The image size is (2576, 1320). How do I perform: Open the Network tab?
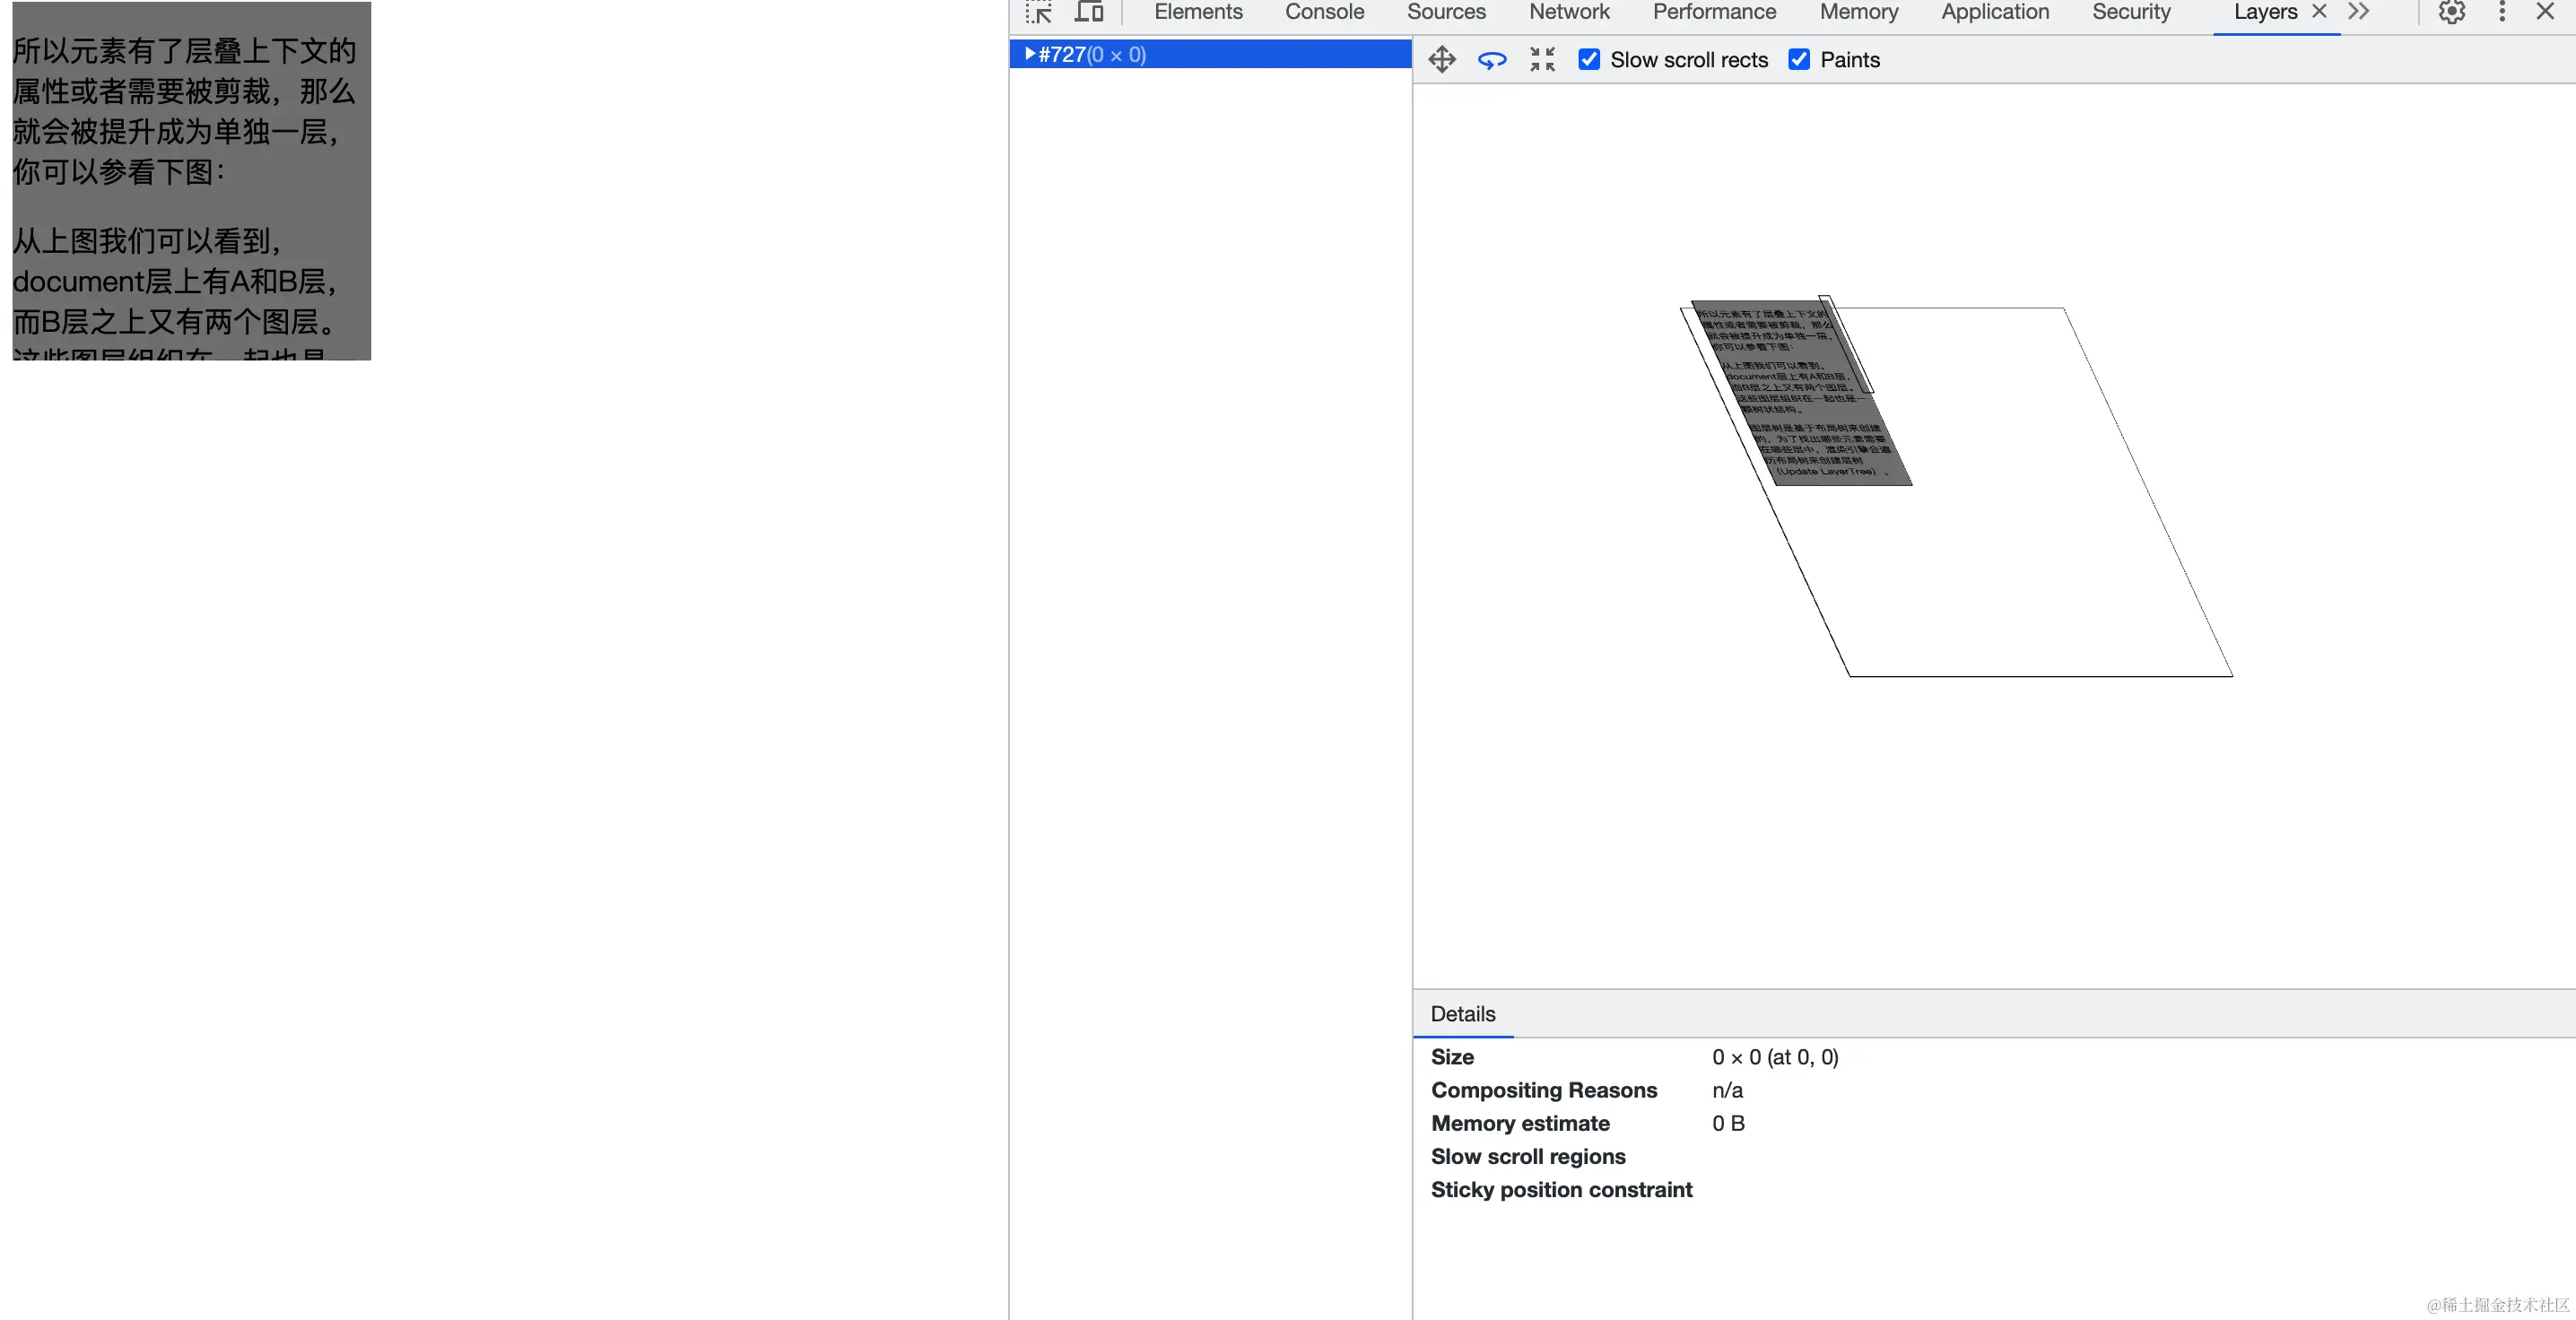(x=1569, y=12)
